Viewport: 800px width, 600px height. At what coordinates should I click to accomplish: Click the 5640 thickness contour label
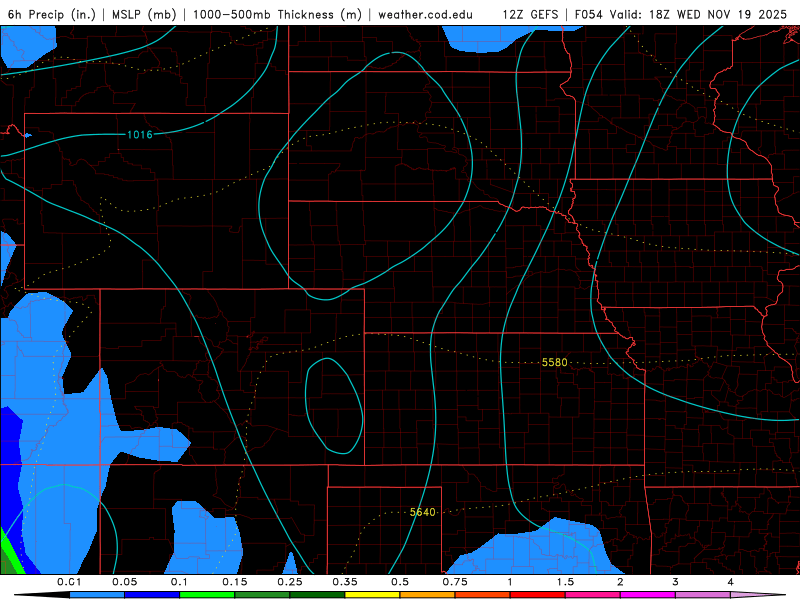pyautogui.click(x=422, y=512)
